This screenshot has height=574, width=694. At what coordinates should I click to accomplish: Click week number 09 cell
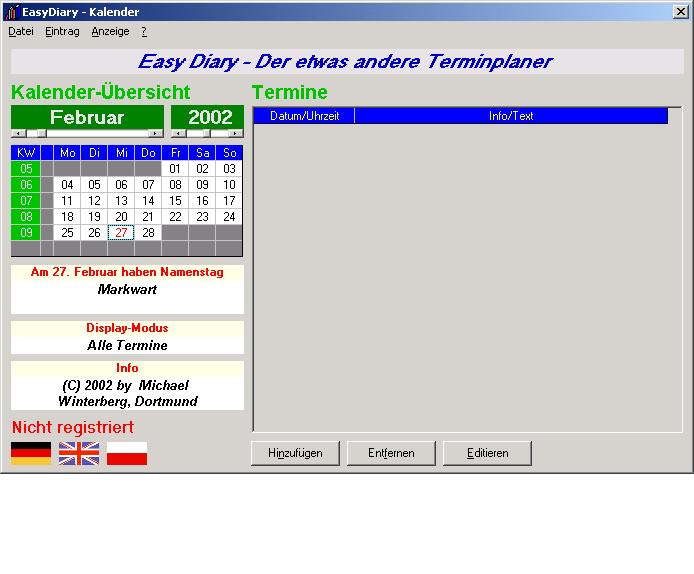click(x=26, y=233)
